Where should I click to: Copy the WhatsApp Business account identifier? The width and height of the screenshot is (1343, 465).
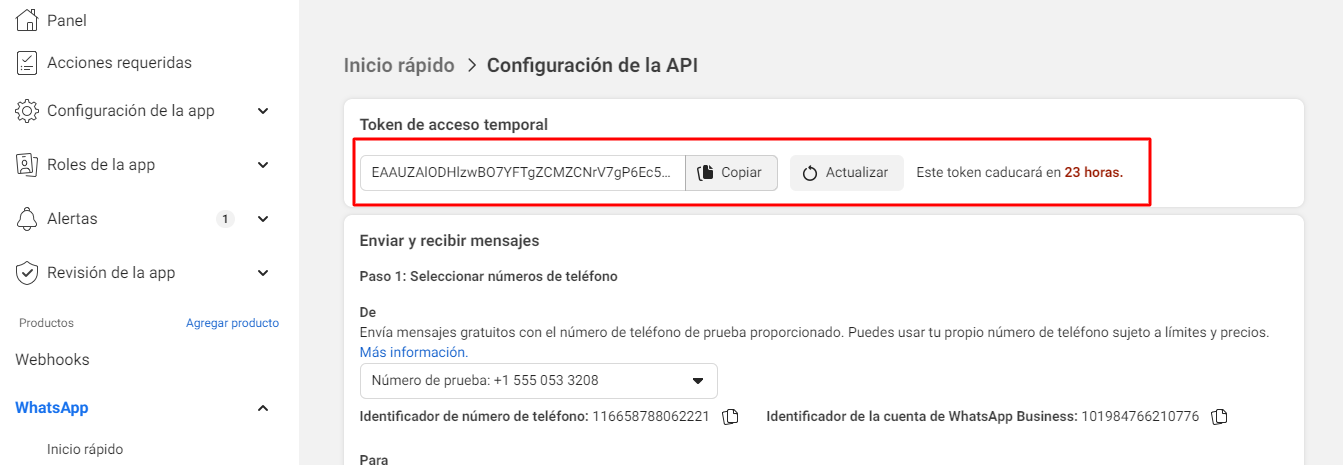(1218, 416)
